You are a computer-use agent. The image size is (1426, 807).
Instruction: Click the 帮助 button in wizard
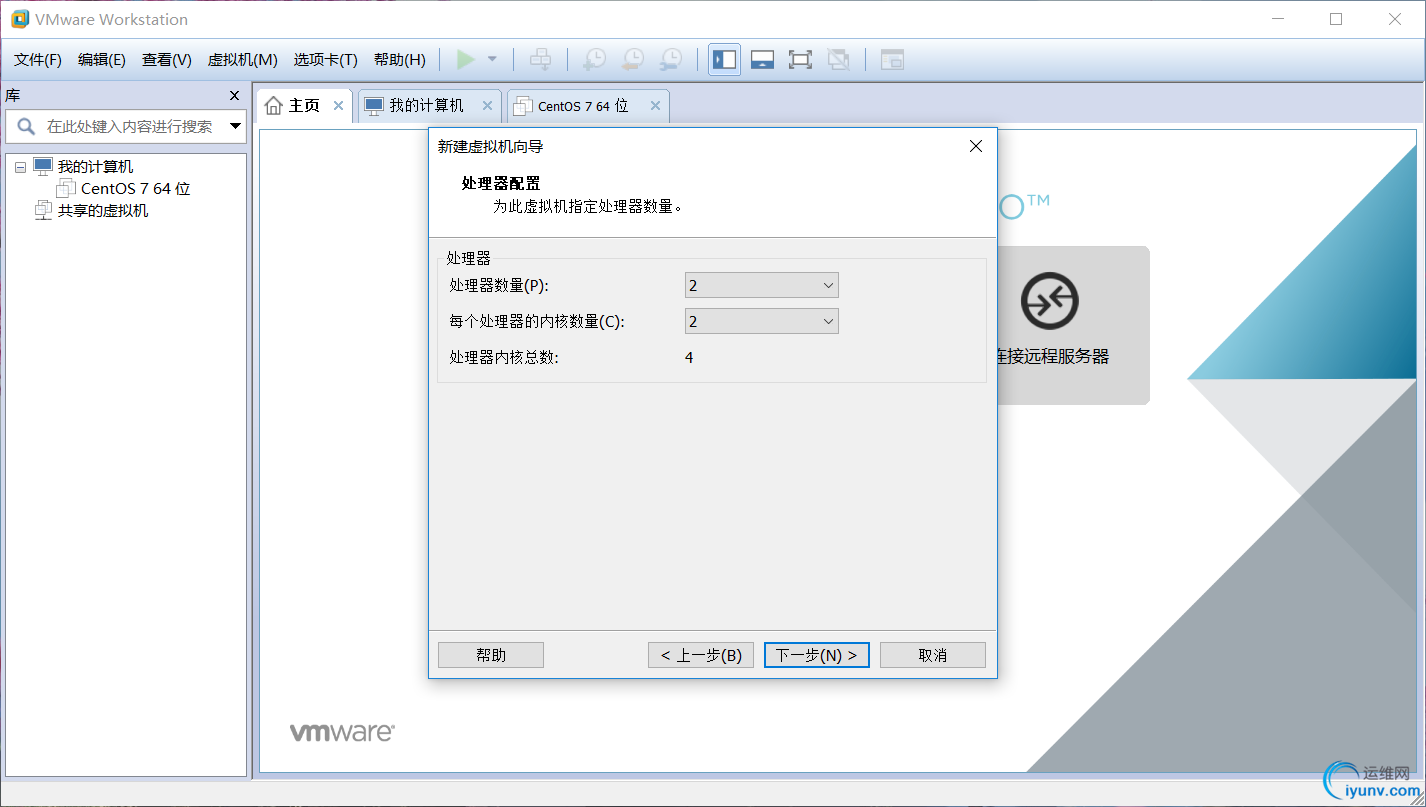tap(491, 655)
